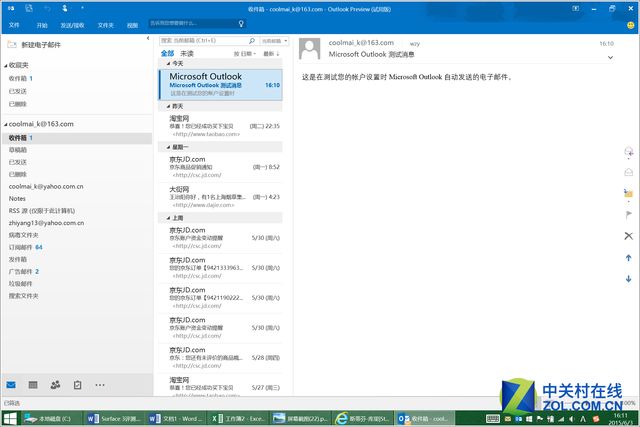The image size is (640, 427).
Task: Click the lightbulb icon in Tell Me box
Action: pos(241,24)
